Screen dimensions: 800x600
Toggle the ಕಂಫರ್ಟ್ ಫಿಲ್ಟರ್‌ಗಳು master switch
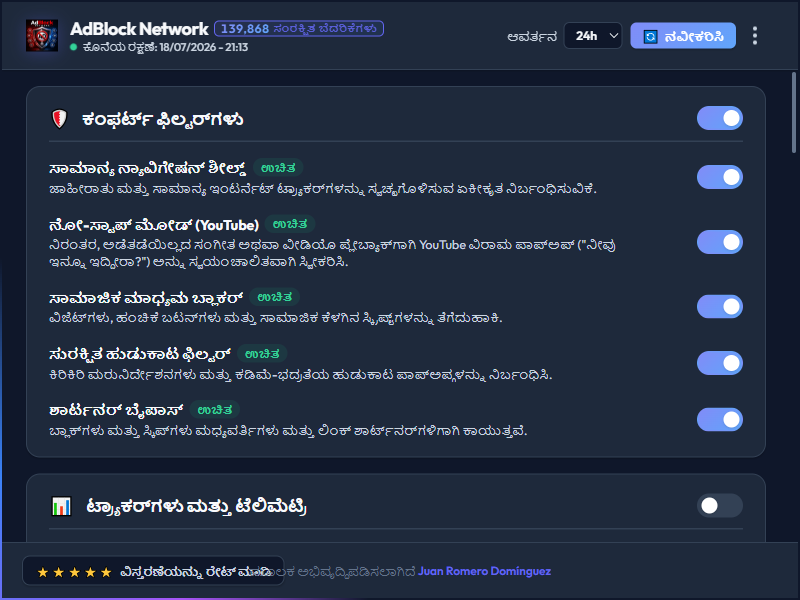(719, 118)
